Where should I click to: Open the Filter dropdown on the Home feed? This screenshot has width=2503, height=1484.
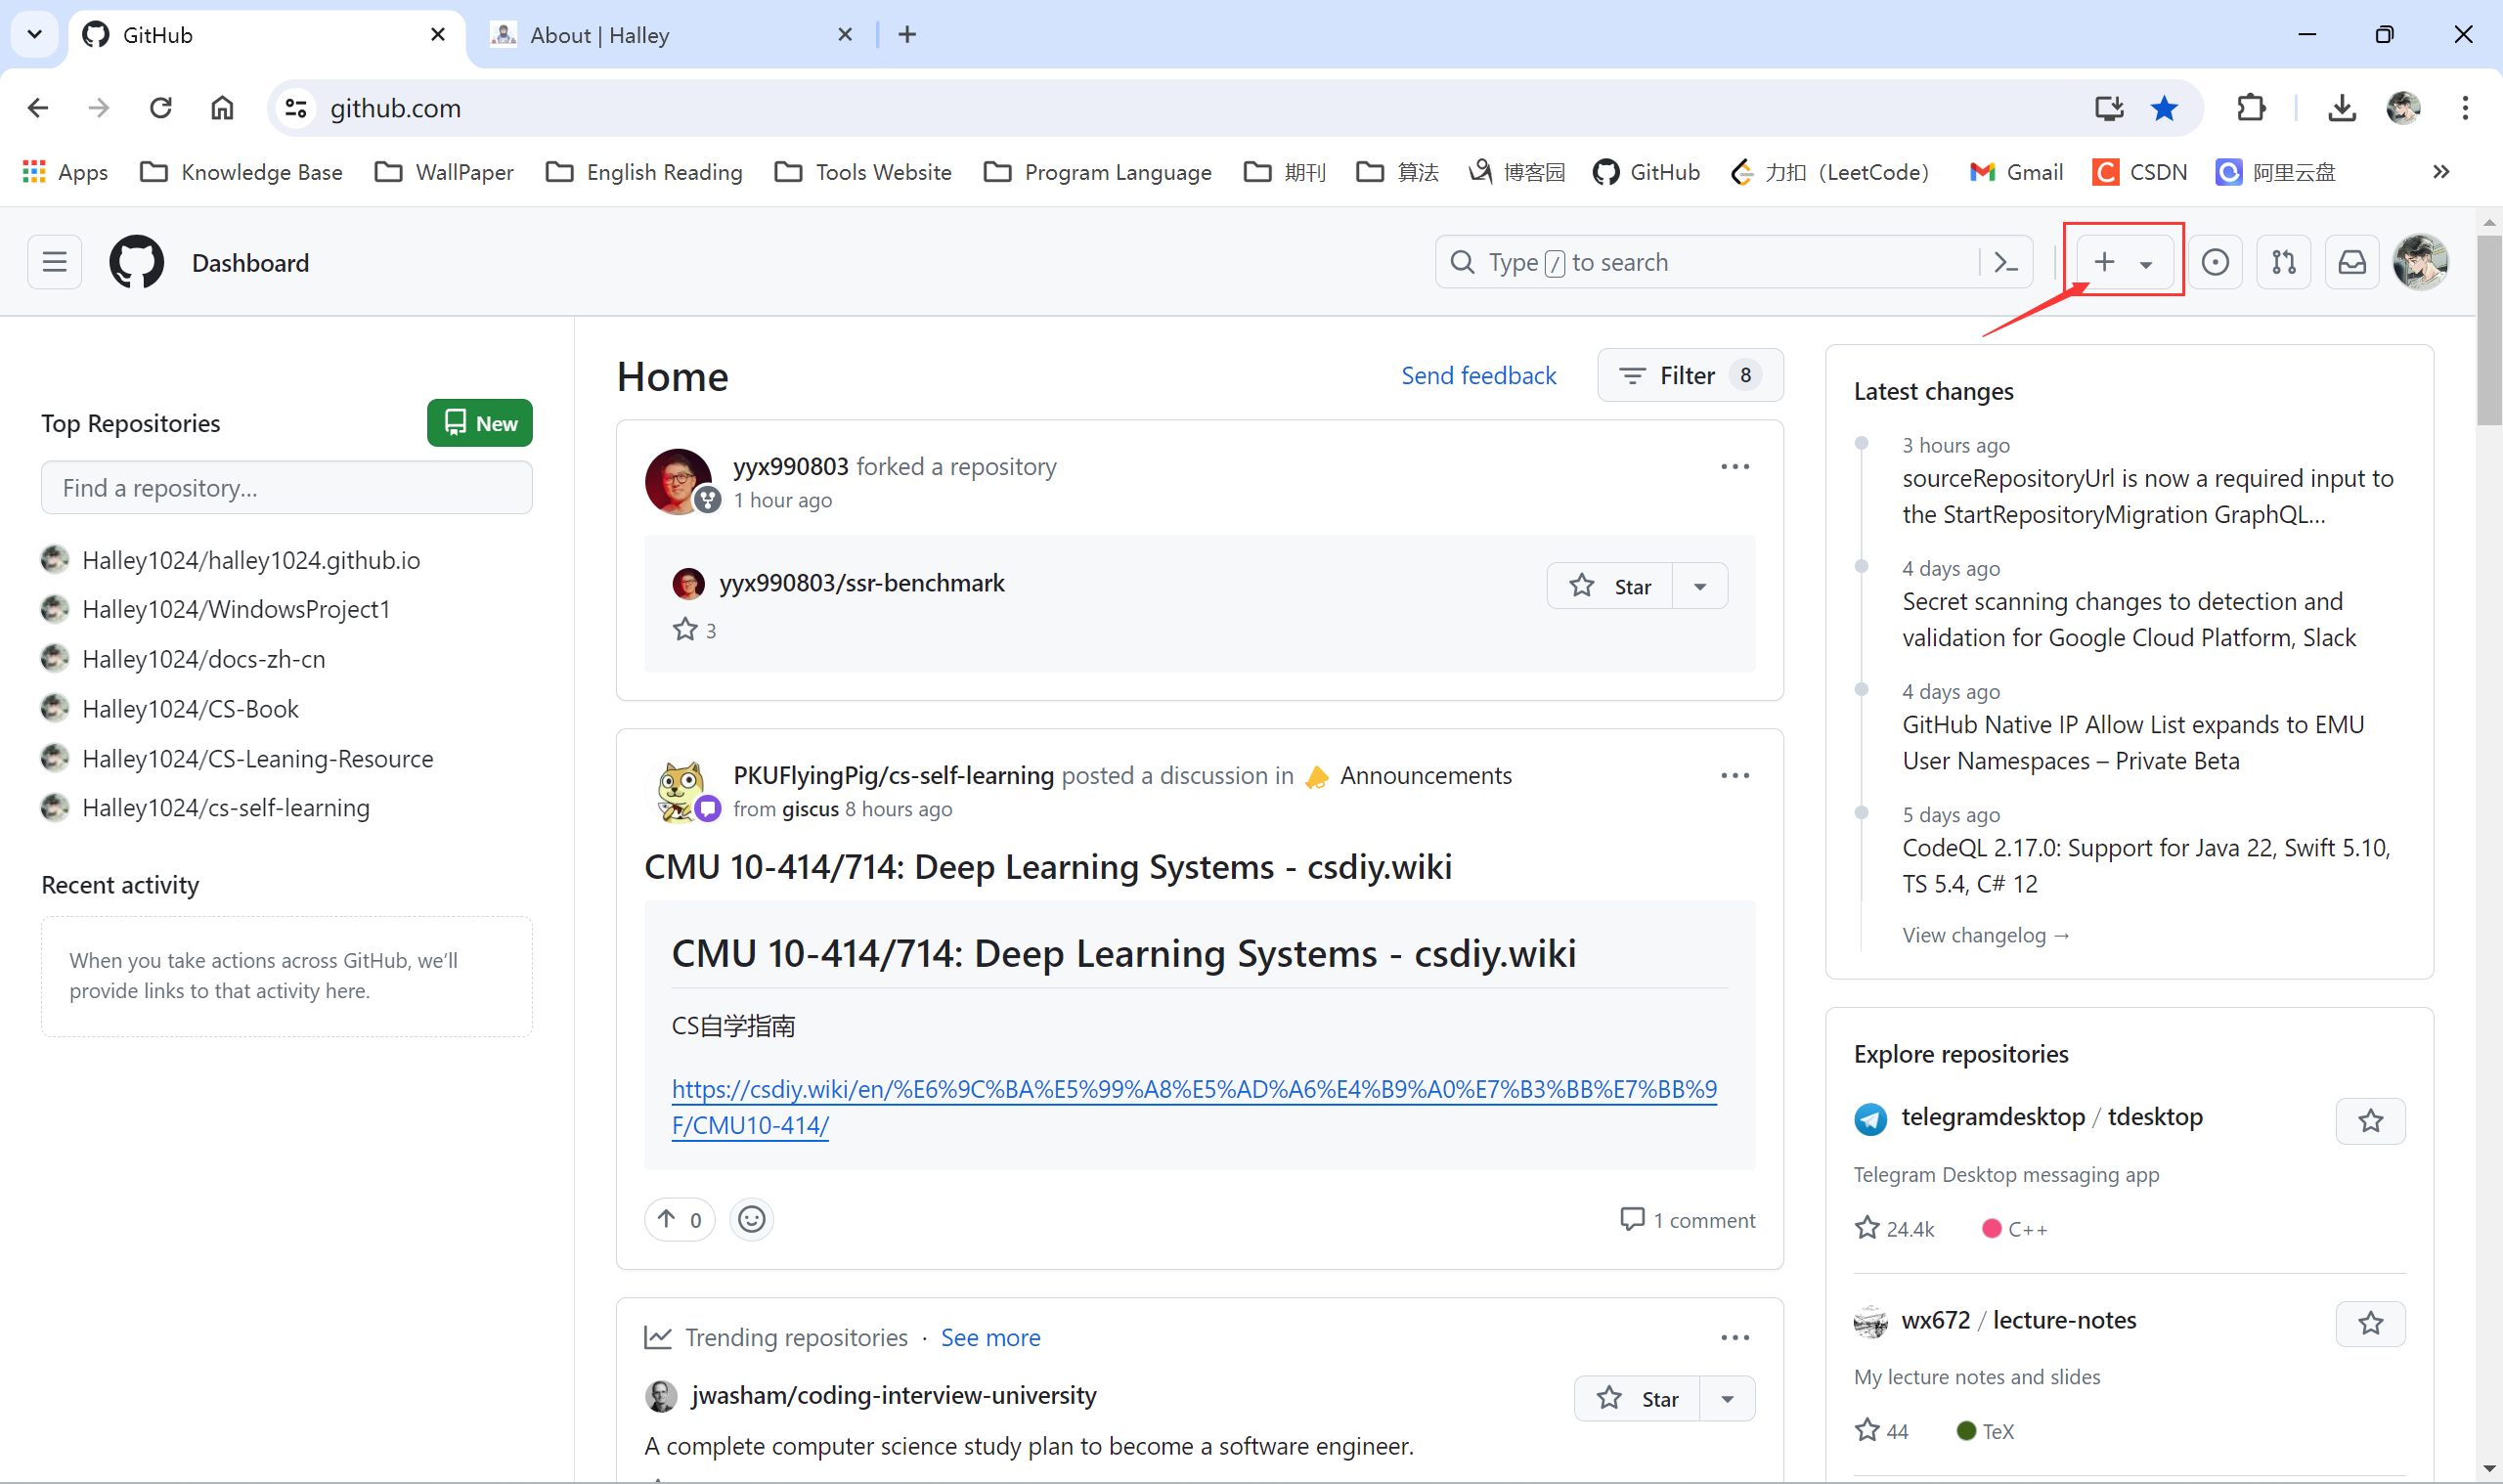pyautogui.click(x=1689, y=375)
